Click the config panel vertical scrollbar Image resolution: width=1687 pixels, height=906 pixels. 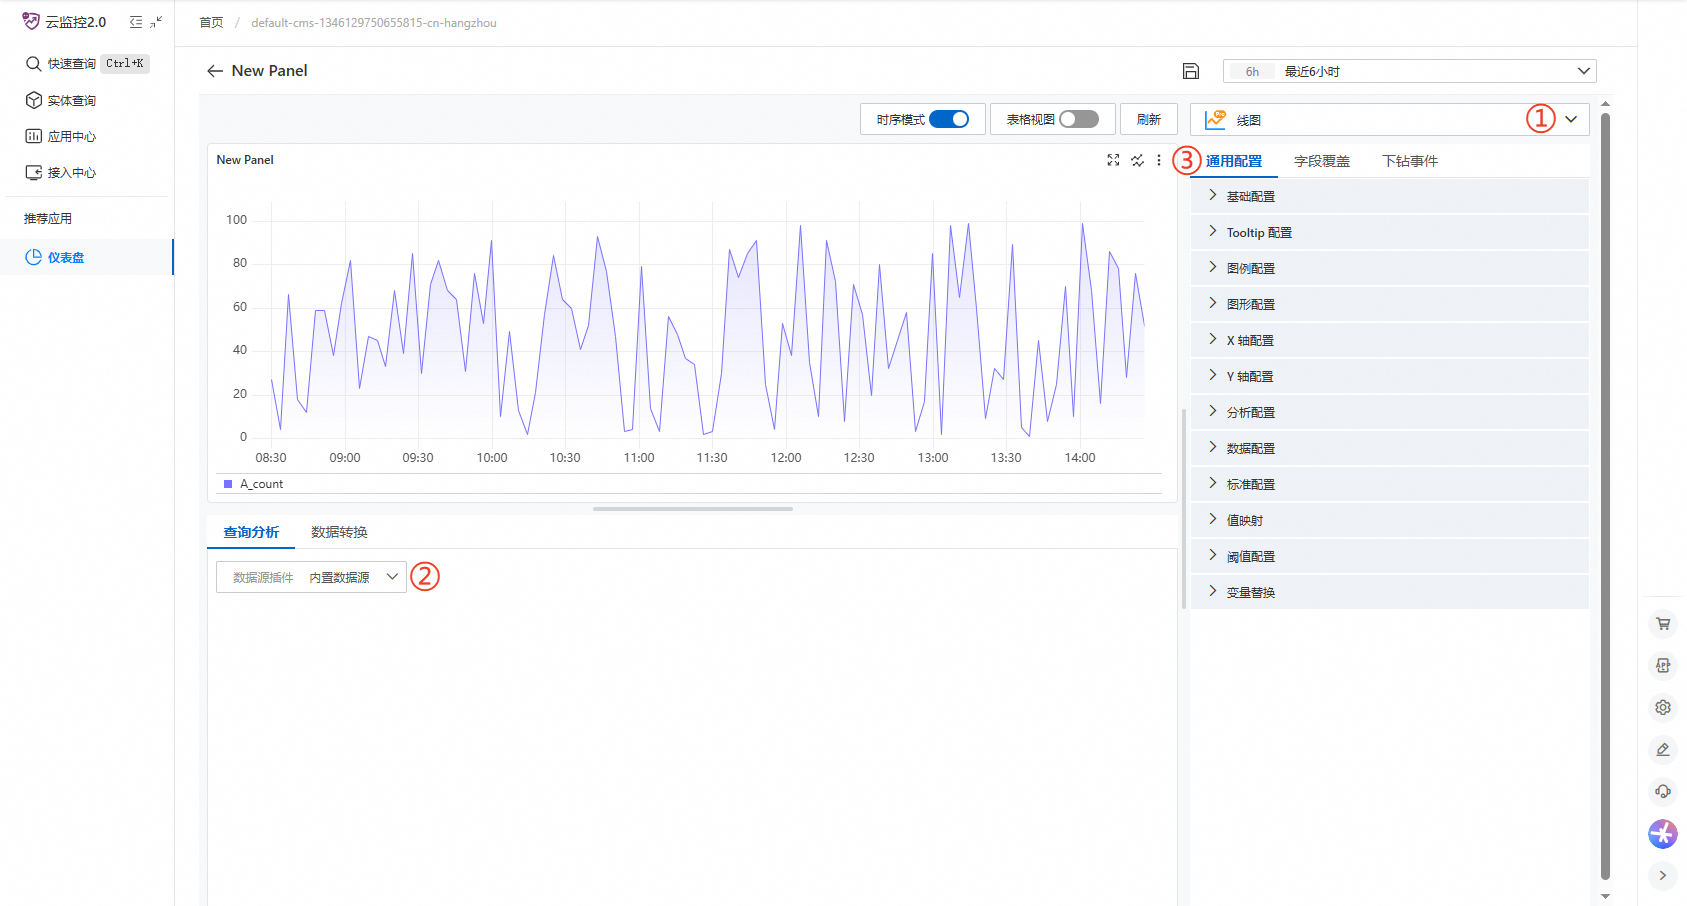[1605, 495]
